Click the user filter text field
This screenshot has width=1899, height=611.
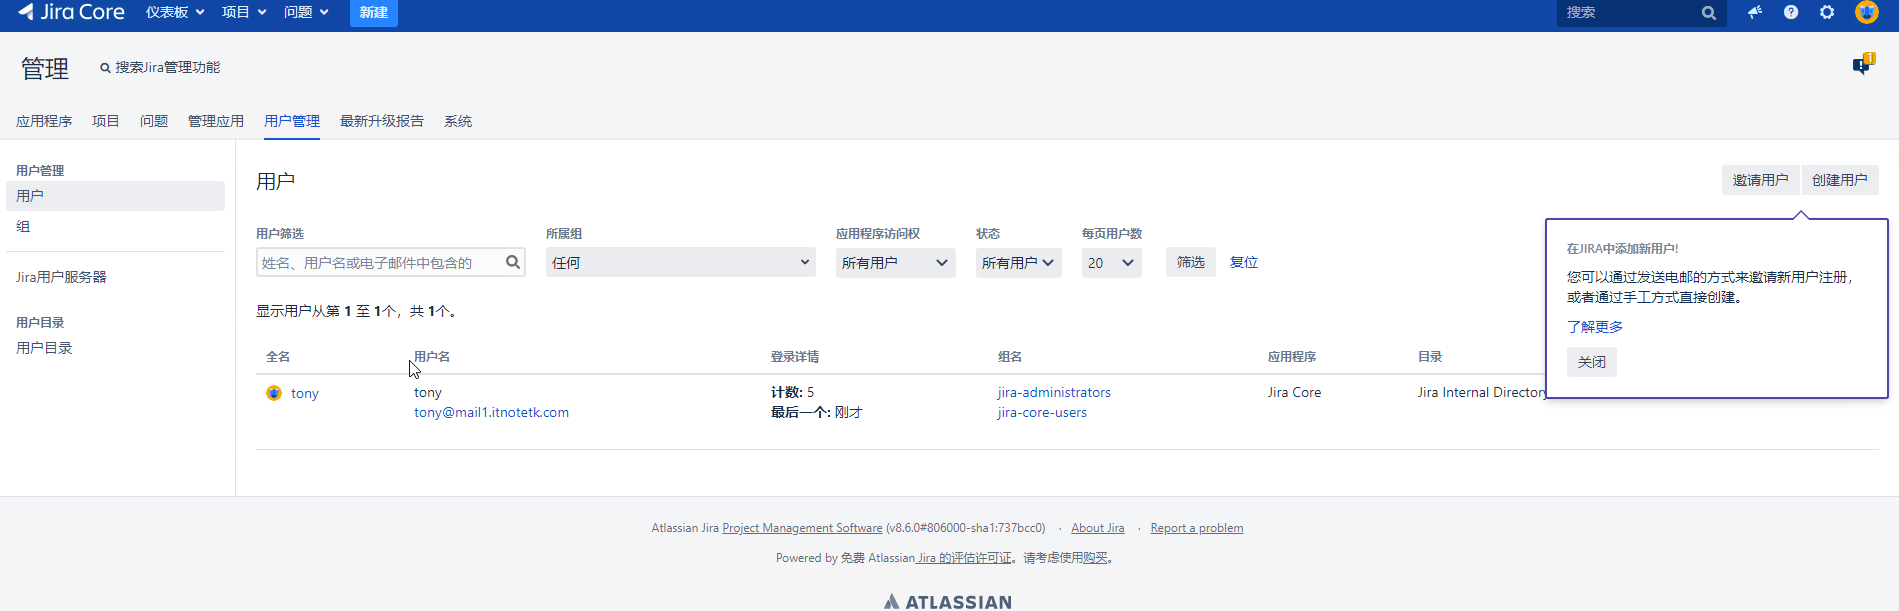click(x=391, y=262)
